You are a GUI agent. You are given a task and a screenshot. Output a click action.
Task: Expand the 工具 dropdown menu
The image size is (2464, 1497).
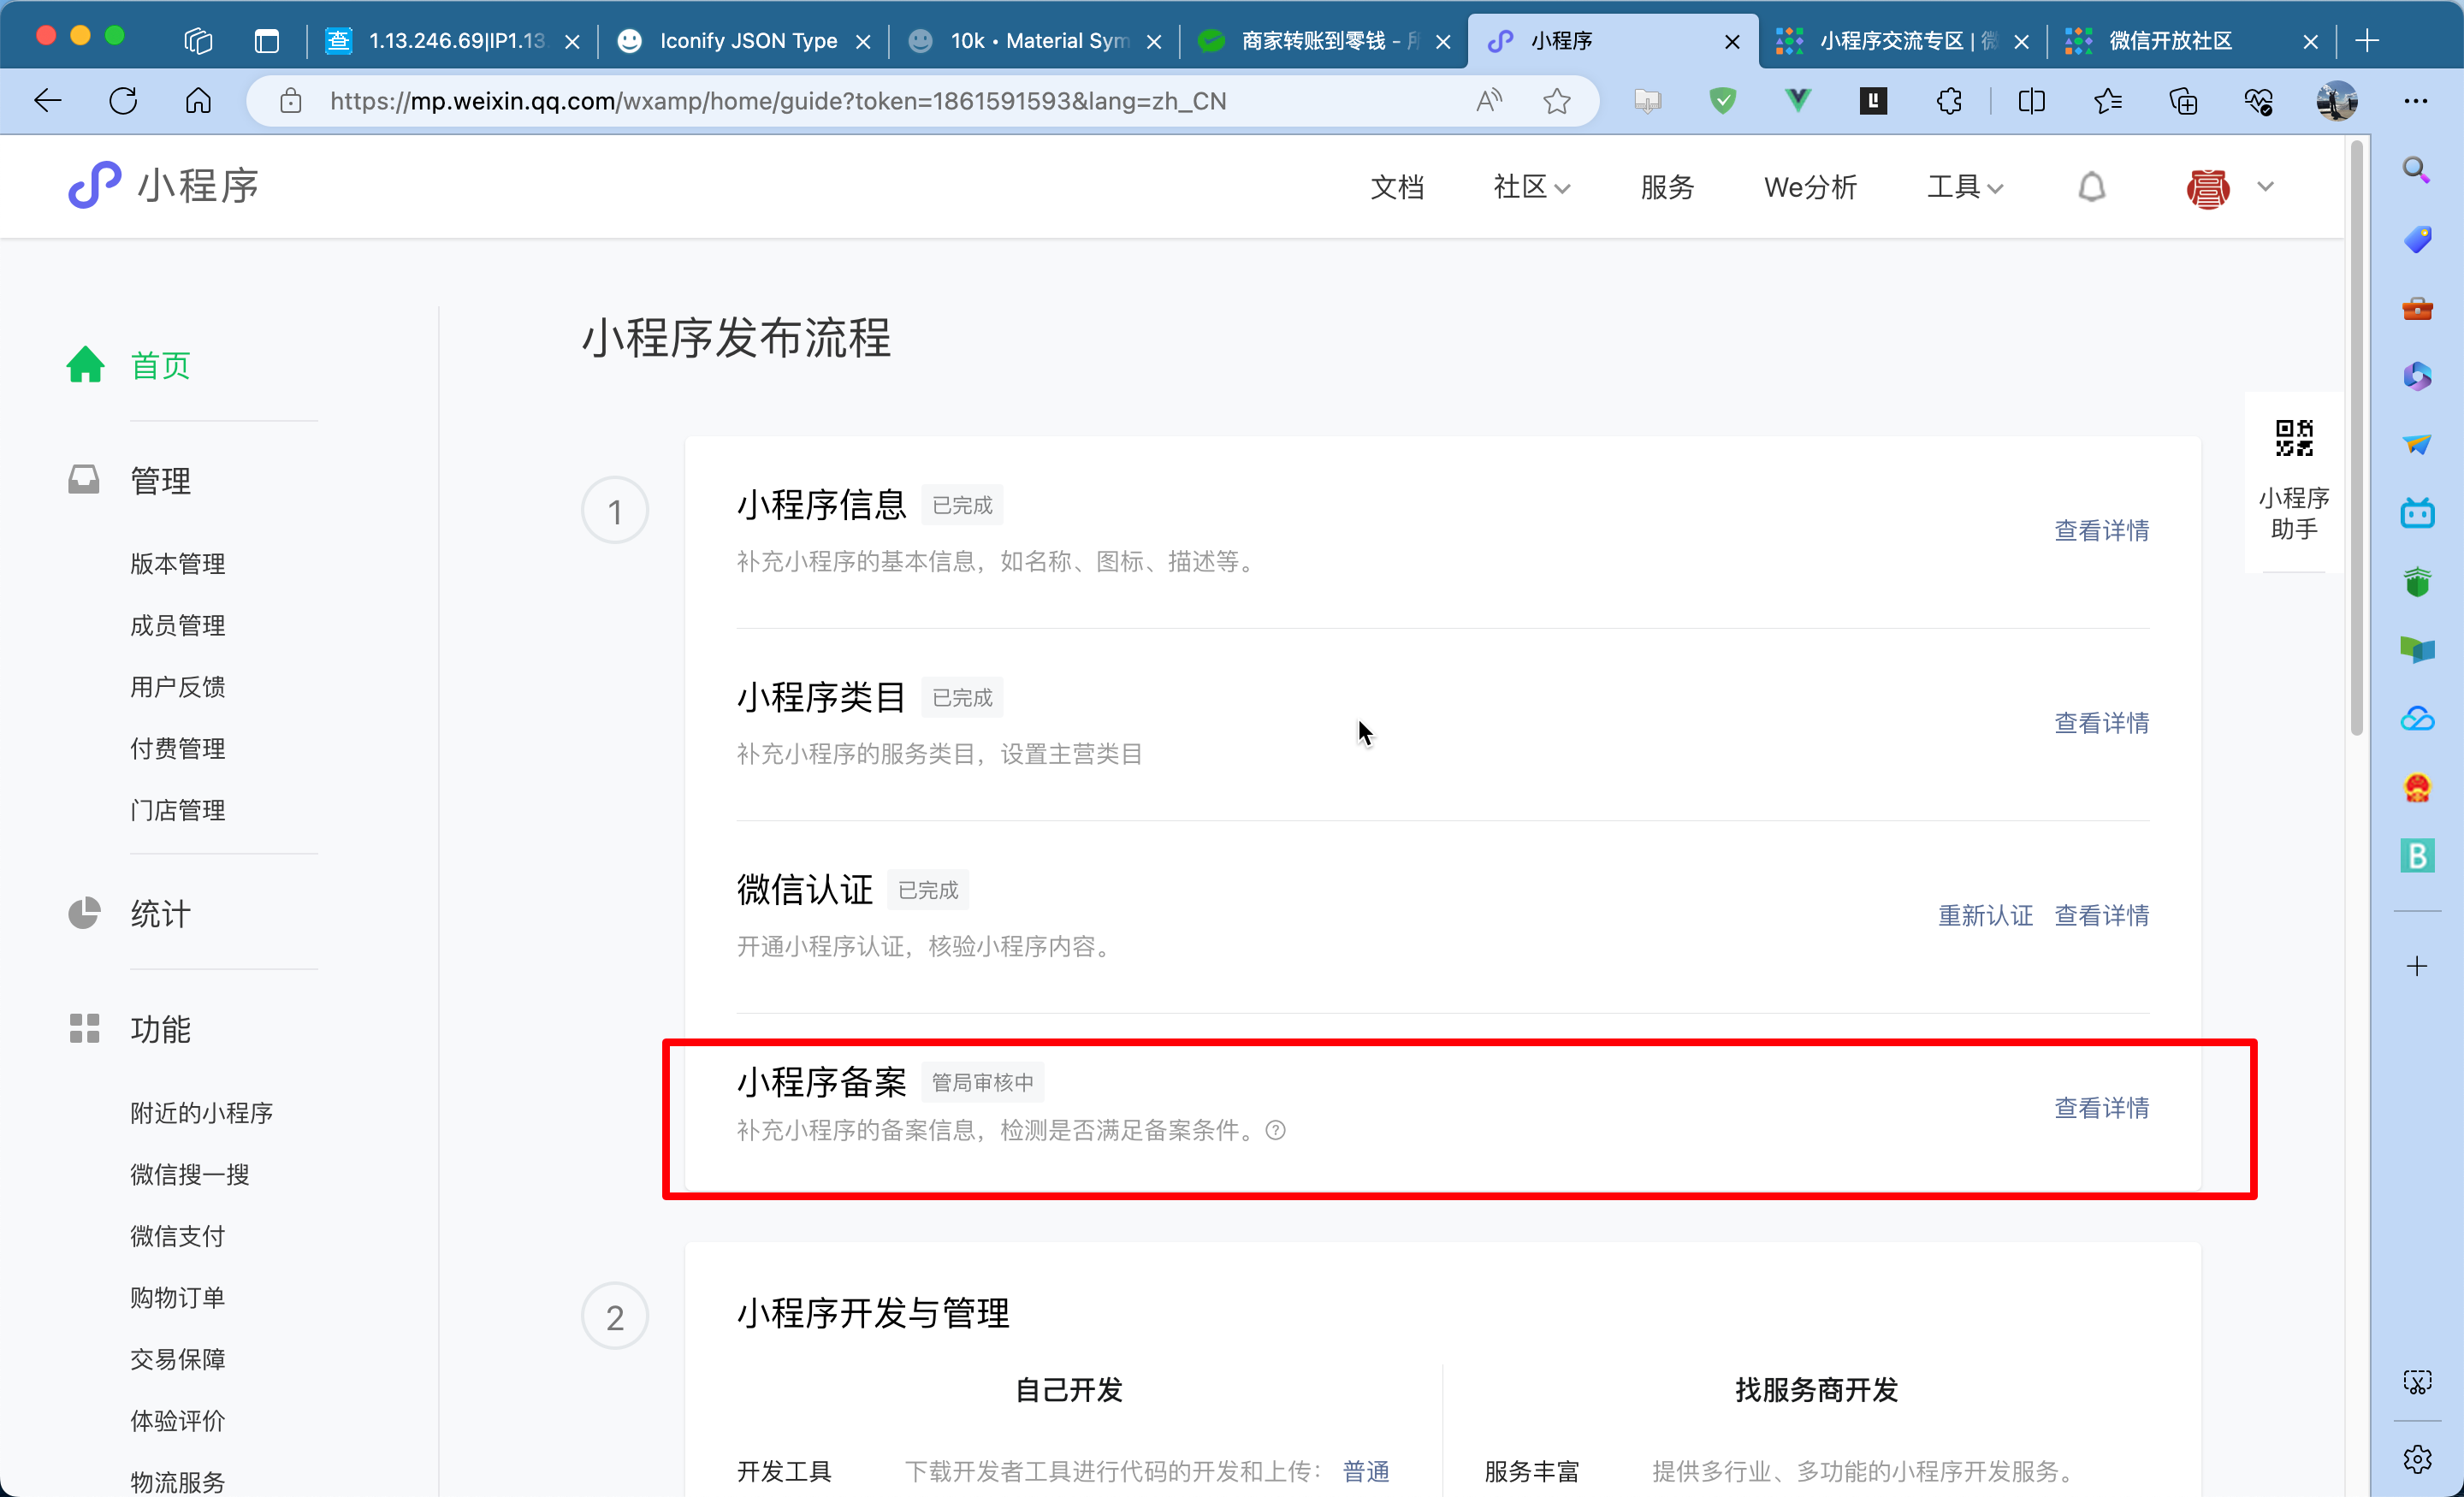click(1964, 187)
